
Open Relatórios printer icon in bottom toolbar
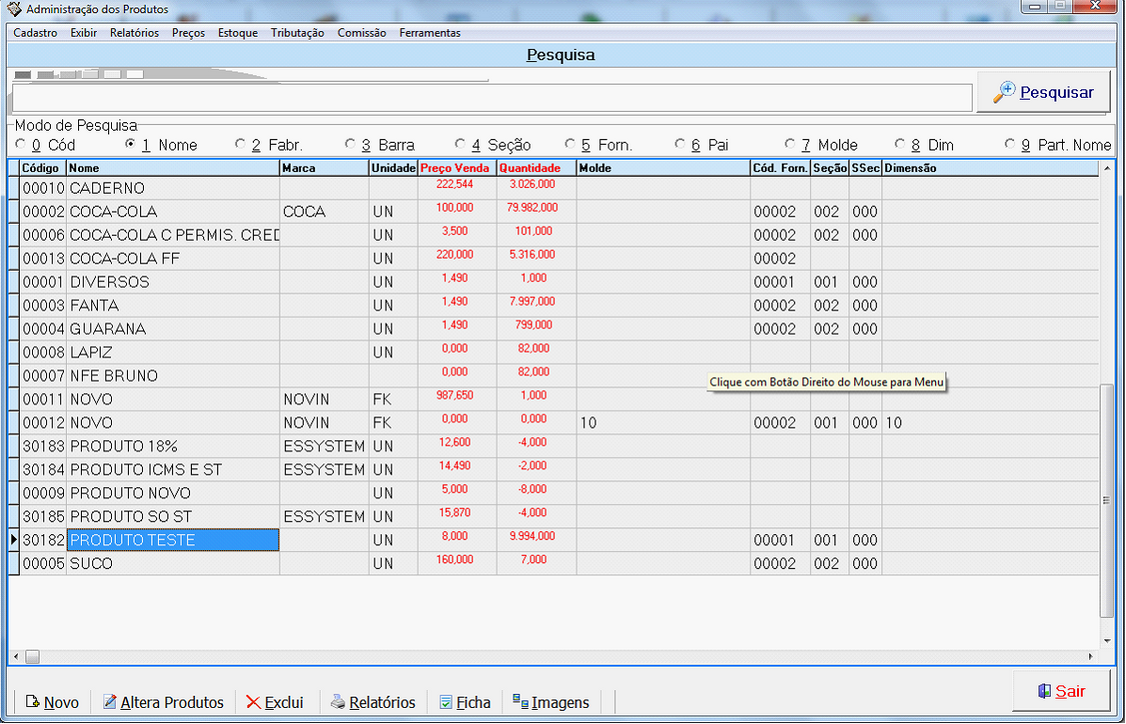click(x=373, y=702)
